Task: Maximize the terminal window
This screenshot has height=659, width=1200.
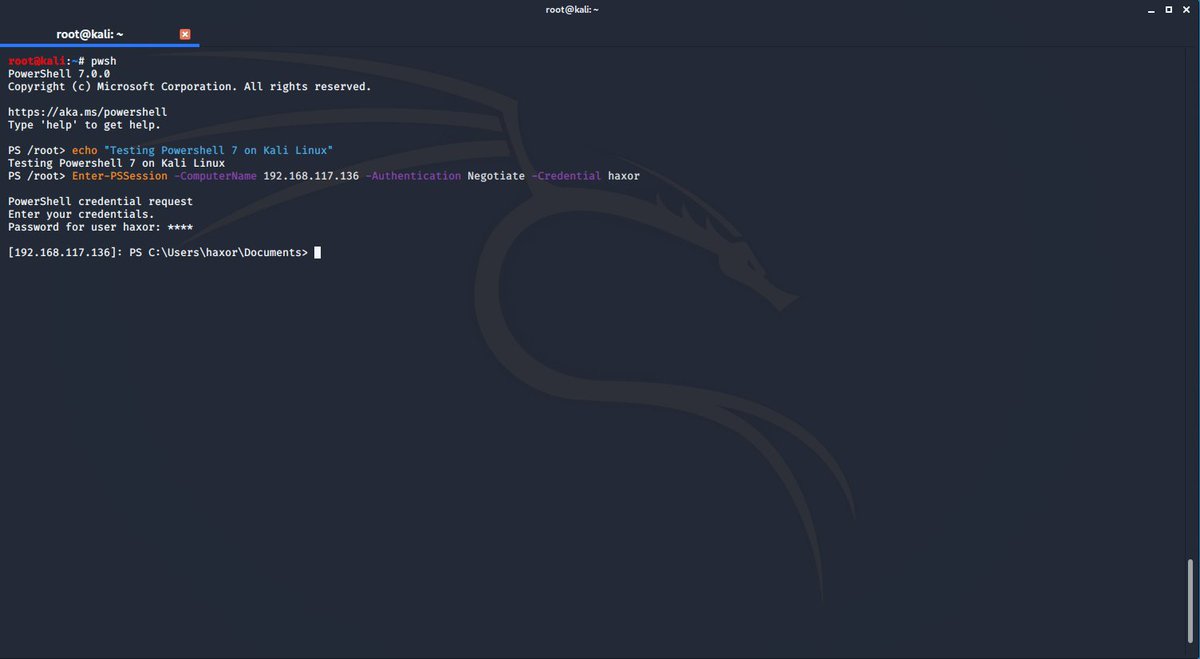Action: pos(1169,9)
